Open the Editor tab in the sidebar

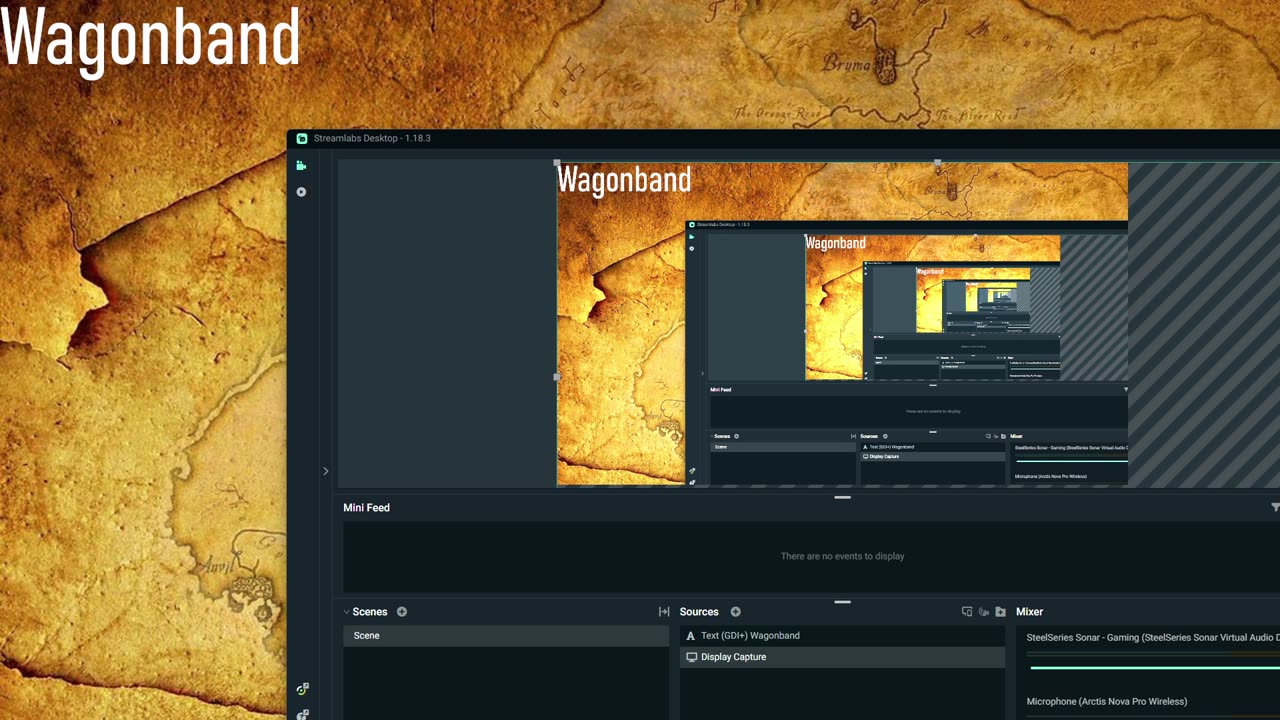click(x=301, y=166)
